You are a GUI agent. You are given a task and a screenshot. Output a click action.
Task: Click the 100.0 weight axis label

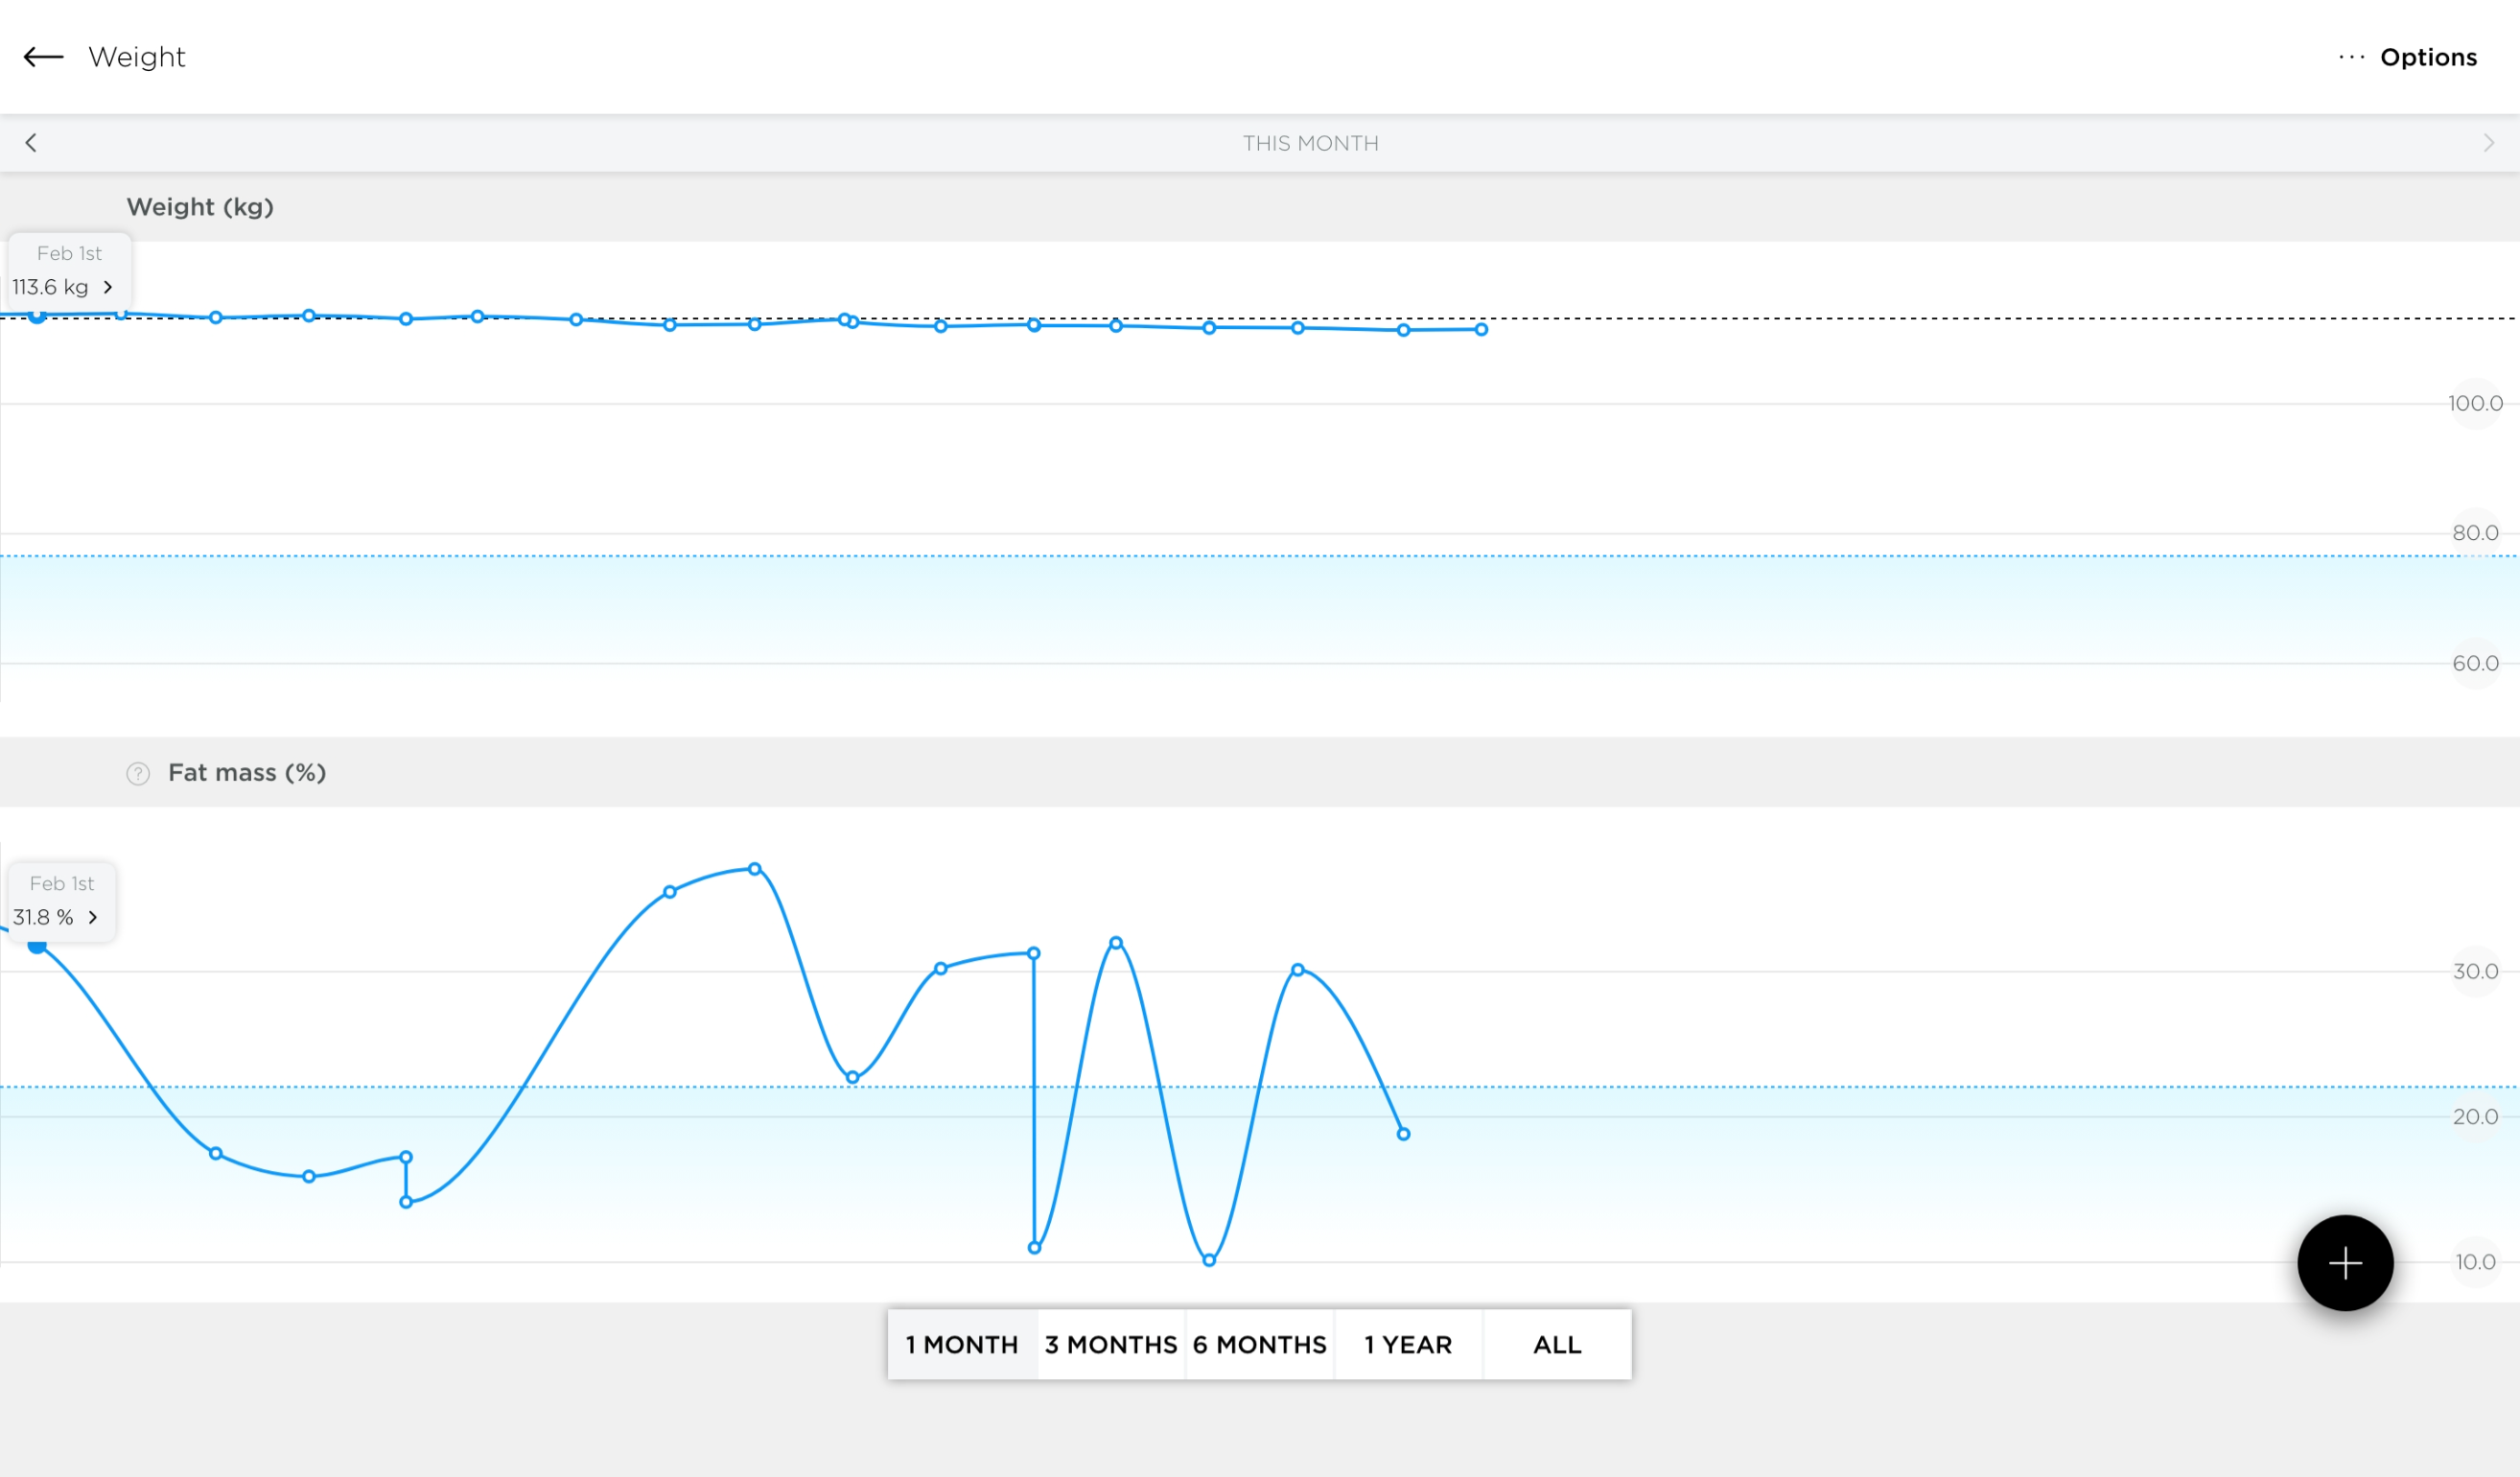(2475, 404)
